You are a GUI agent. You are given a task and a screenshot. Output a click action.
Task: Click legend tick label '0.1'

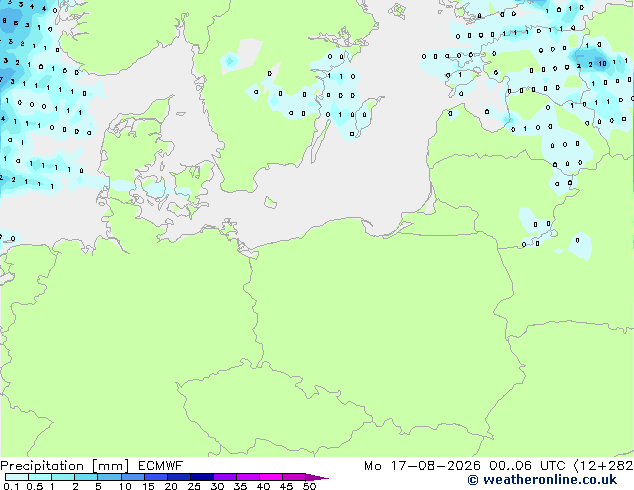click(x=11, y=486)
